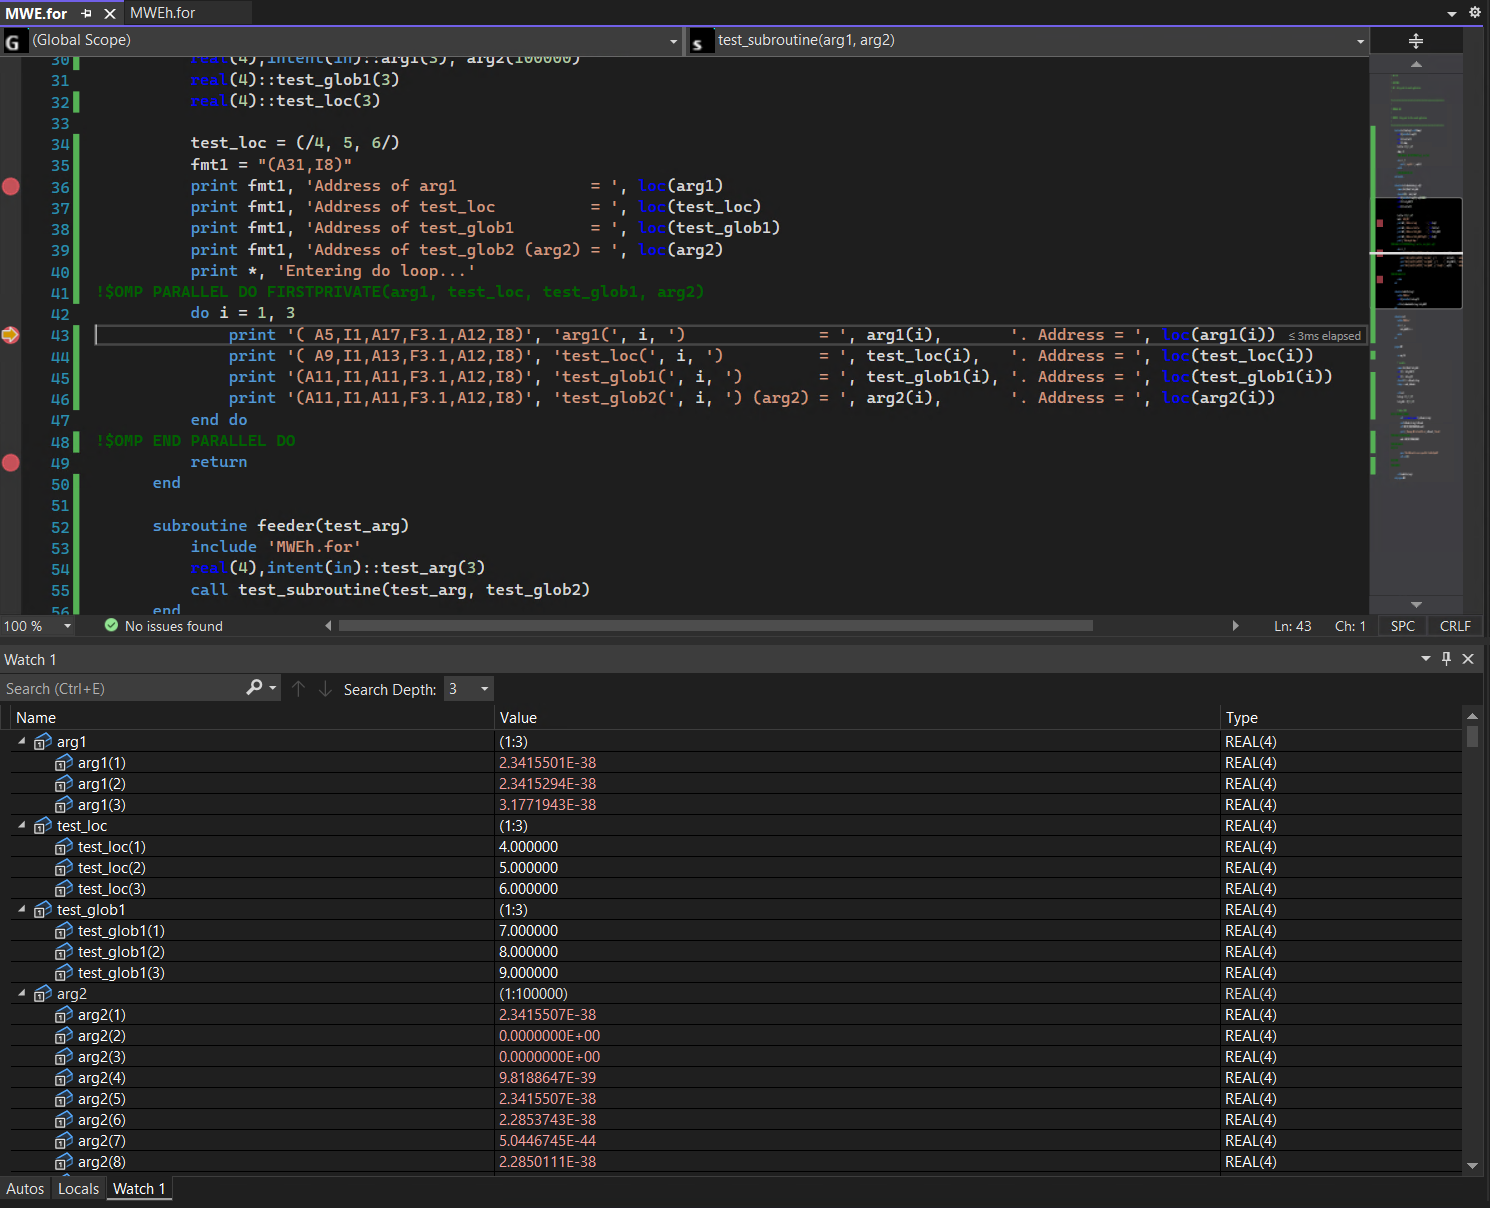The height and width of the screenshot is (1208, 1490).
Task: Click the yellow execution arrow on line 43
Action: tap(11, 336)
